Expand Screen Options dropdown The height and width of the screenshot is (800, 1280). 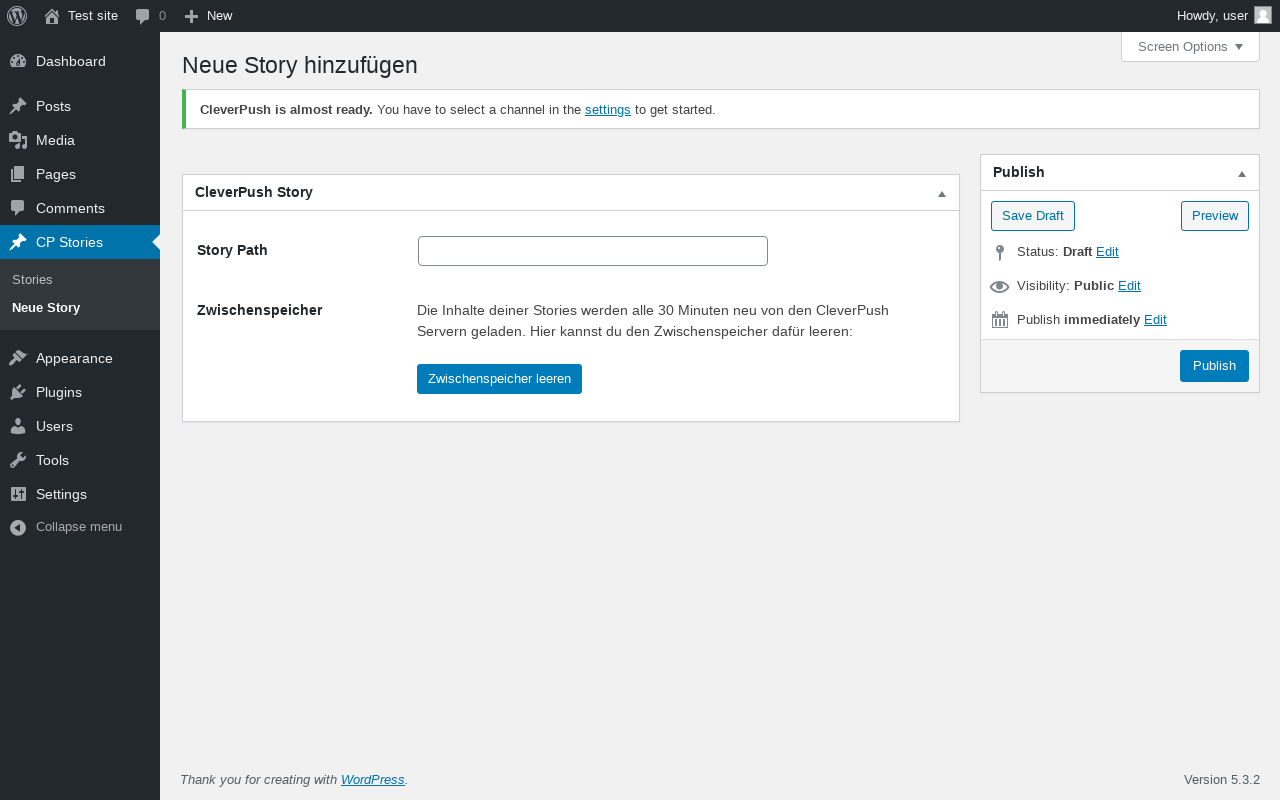pyautogui.click(x=1190, y=47)
